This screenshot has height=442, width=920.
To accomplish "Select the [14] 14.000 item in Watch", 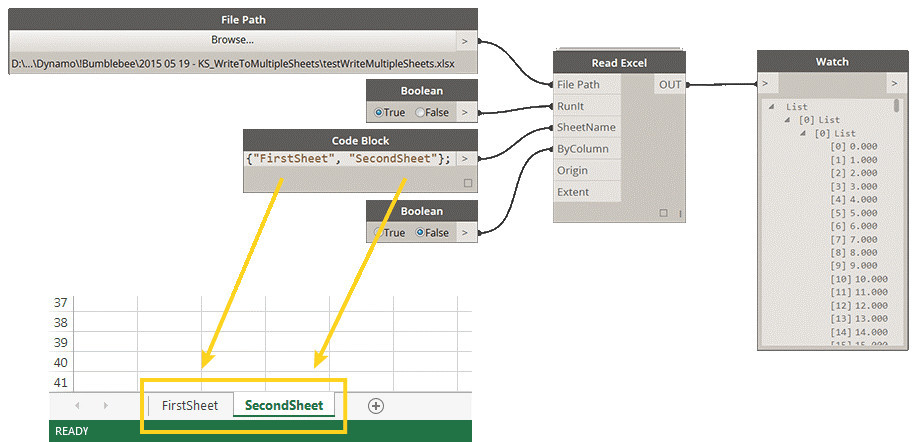I will tap(858, 332).
